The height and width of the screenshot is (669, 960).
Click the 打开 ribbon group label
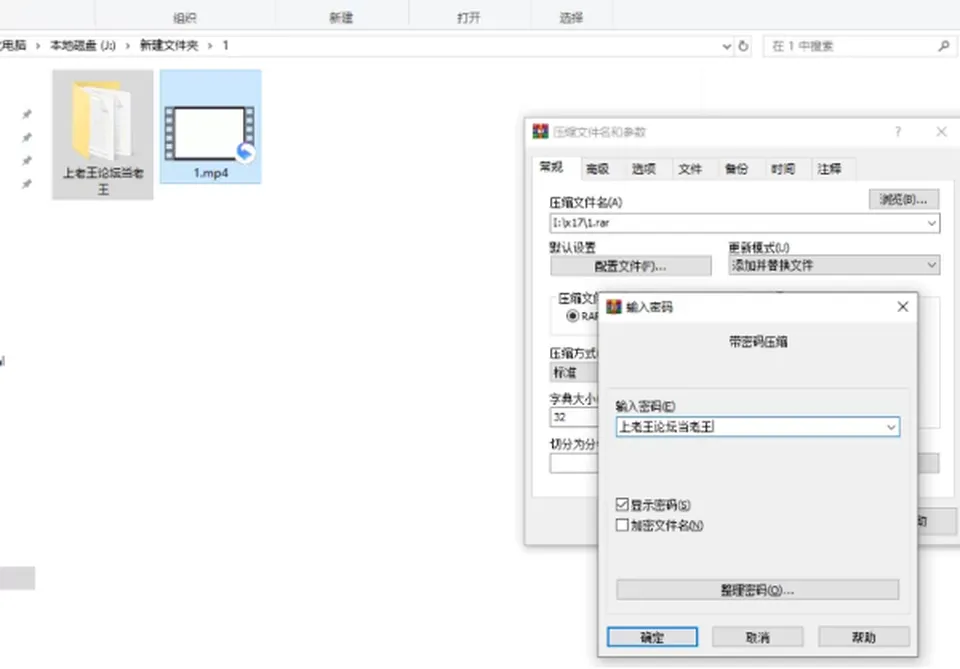click(x=468, y=18)
